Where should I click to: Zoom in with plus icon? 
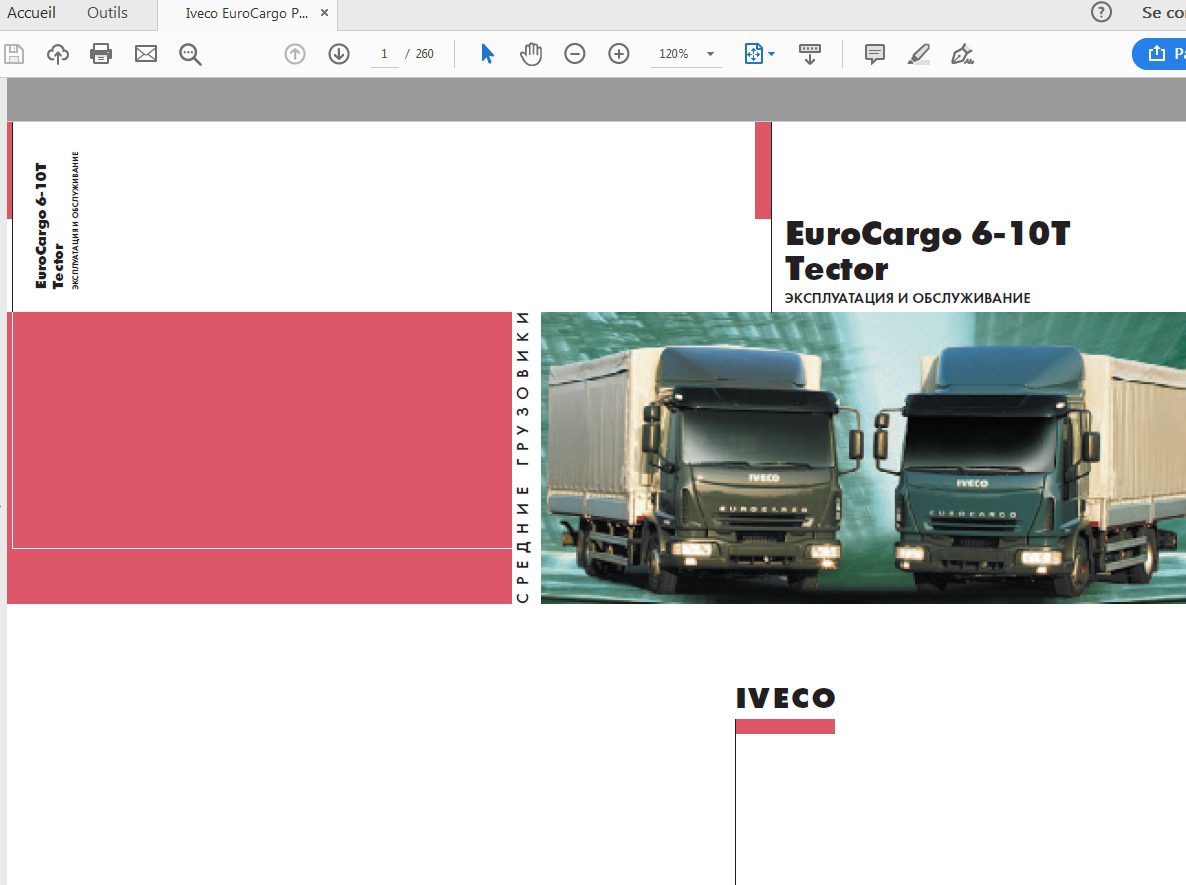coord(619,54)
